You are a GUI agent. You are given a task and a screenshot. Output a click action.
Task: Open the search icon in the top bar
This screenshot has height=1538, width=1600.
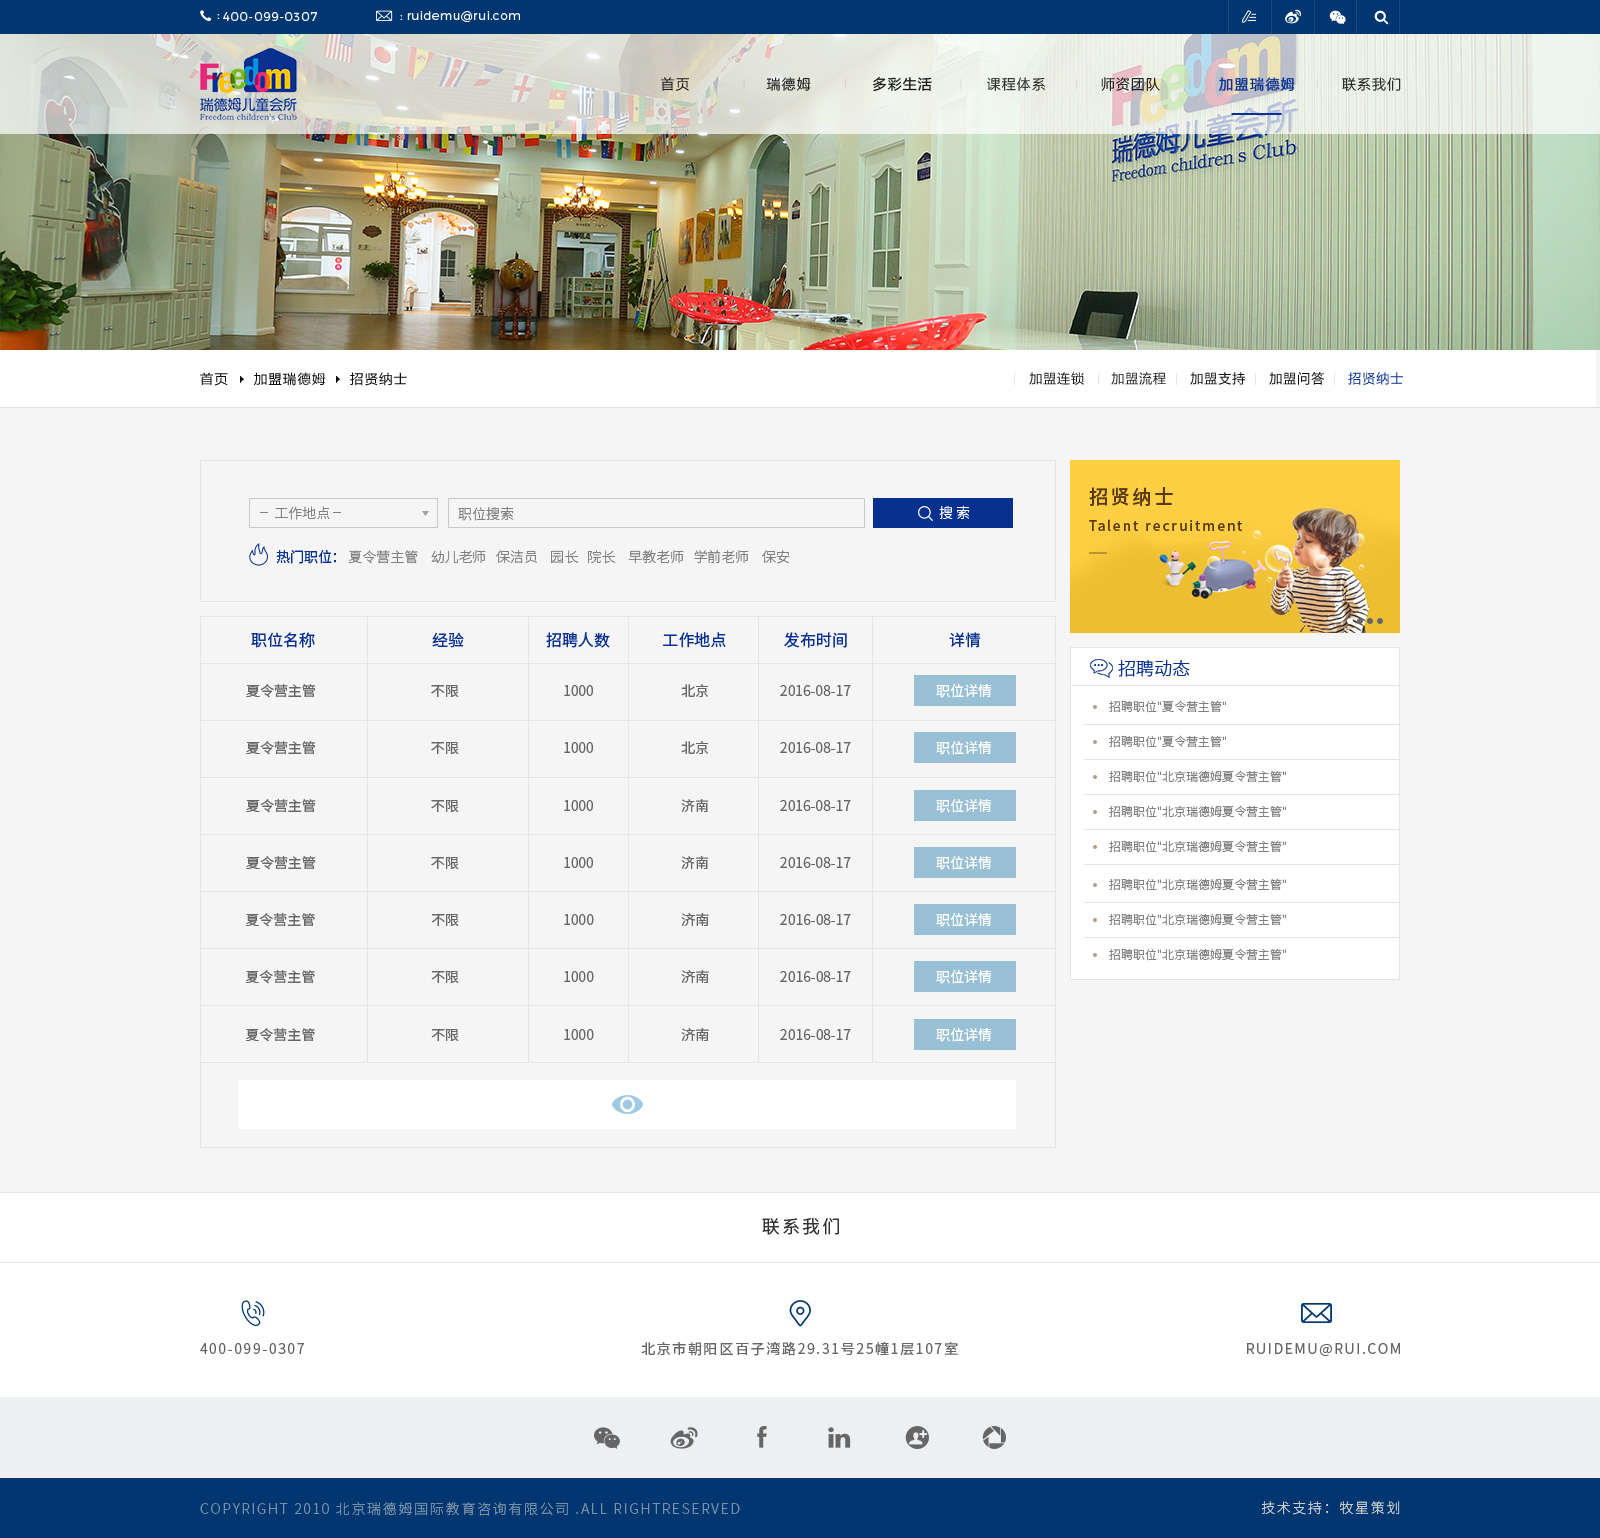(x=1381, y=16)
